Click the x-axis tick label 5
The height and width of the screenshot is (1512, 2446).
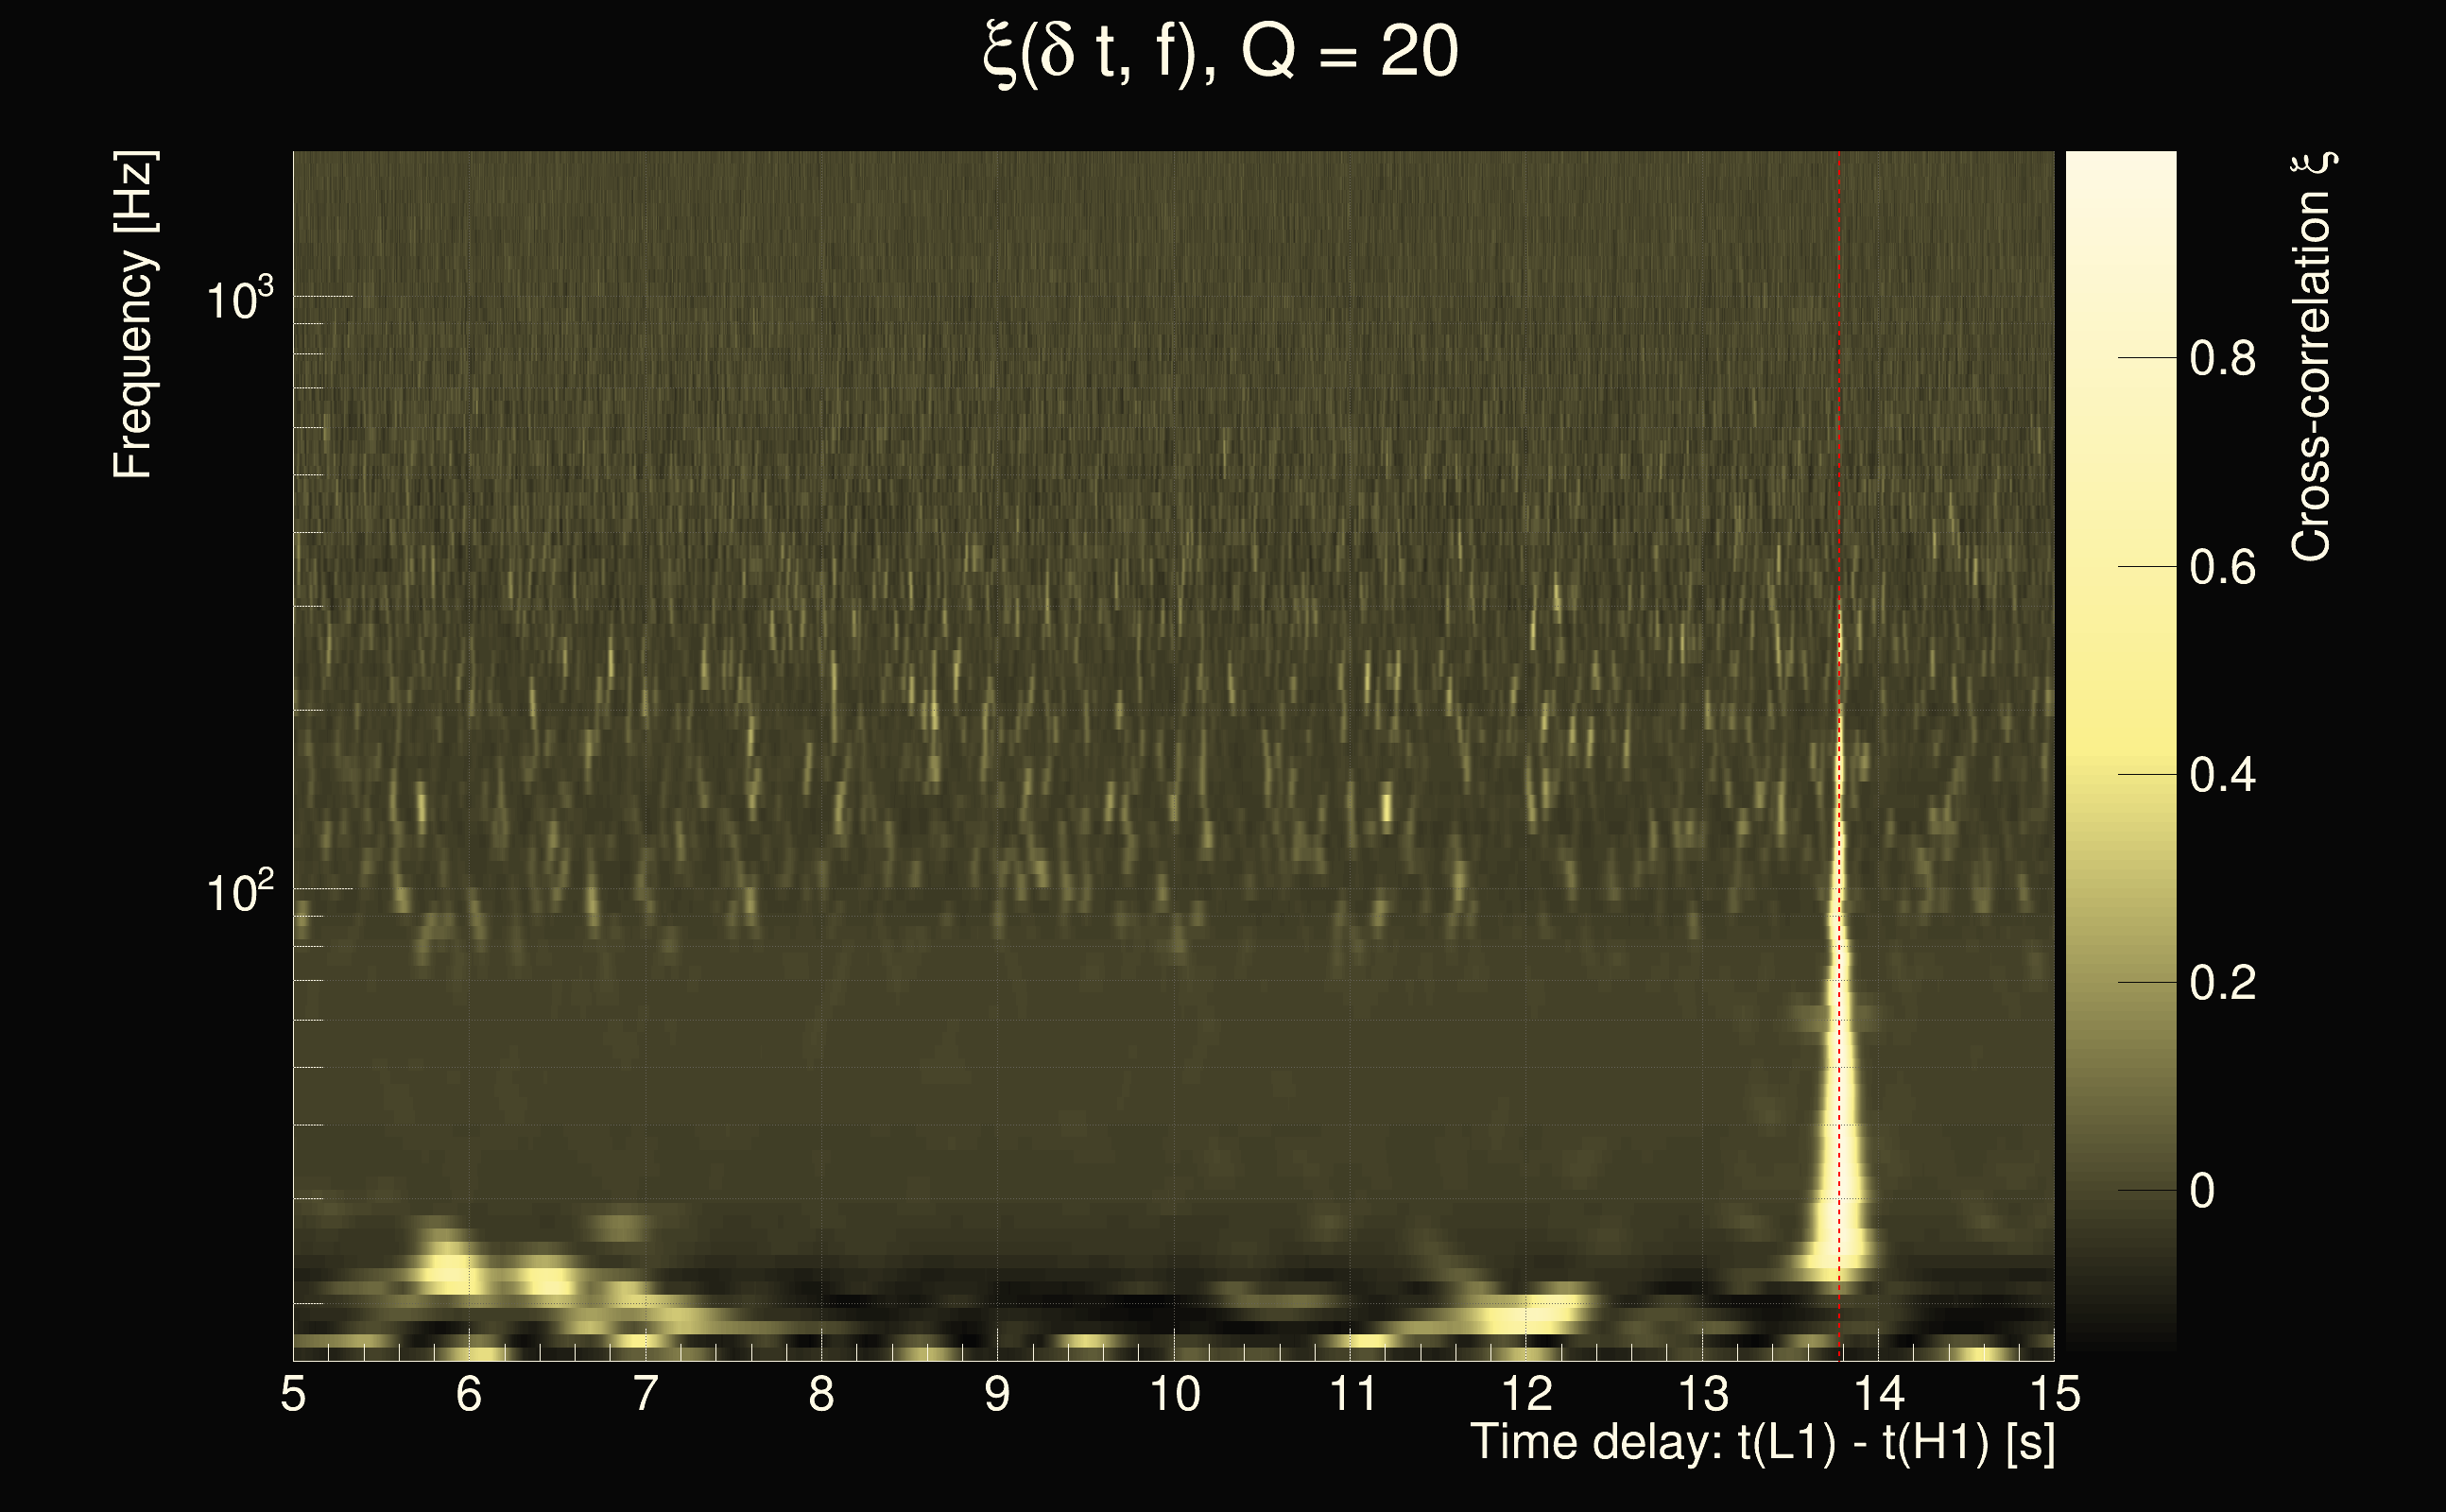293,1394
